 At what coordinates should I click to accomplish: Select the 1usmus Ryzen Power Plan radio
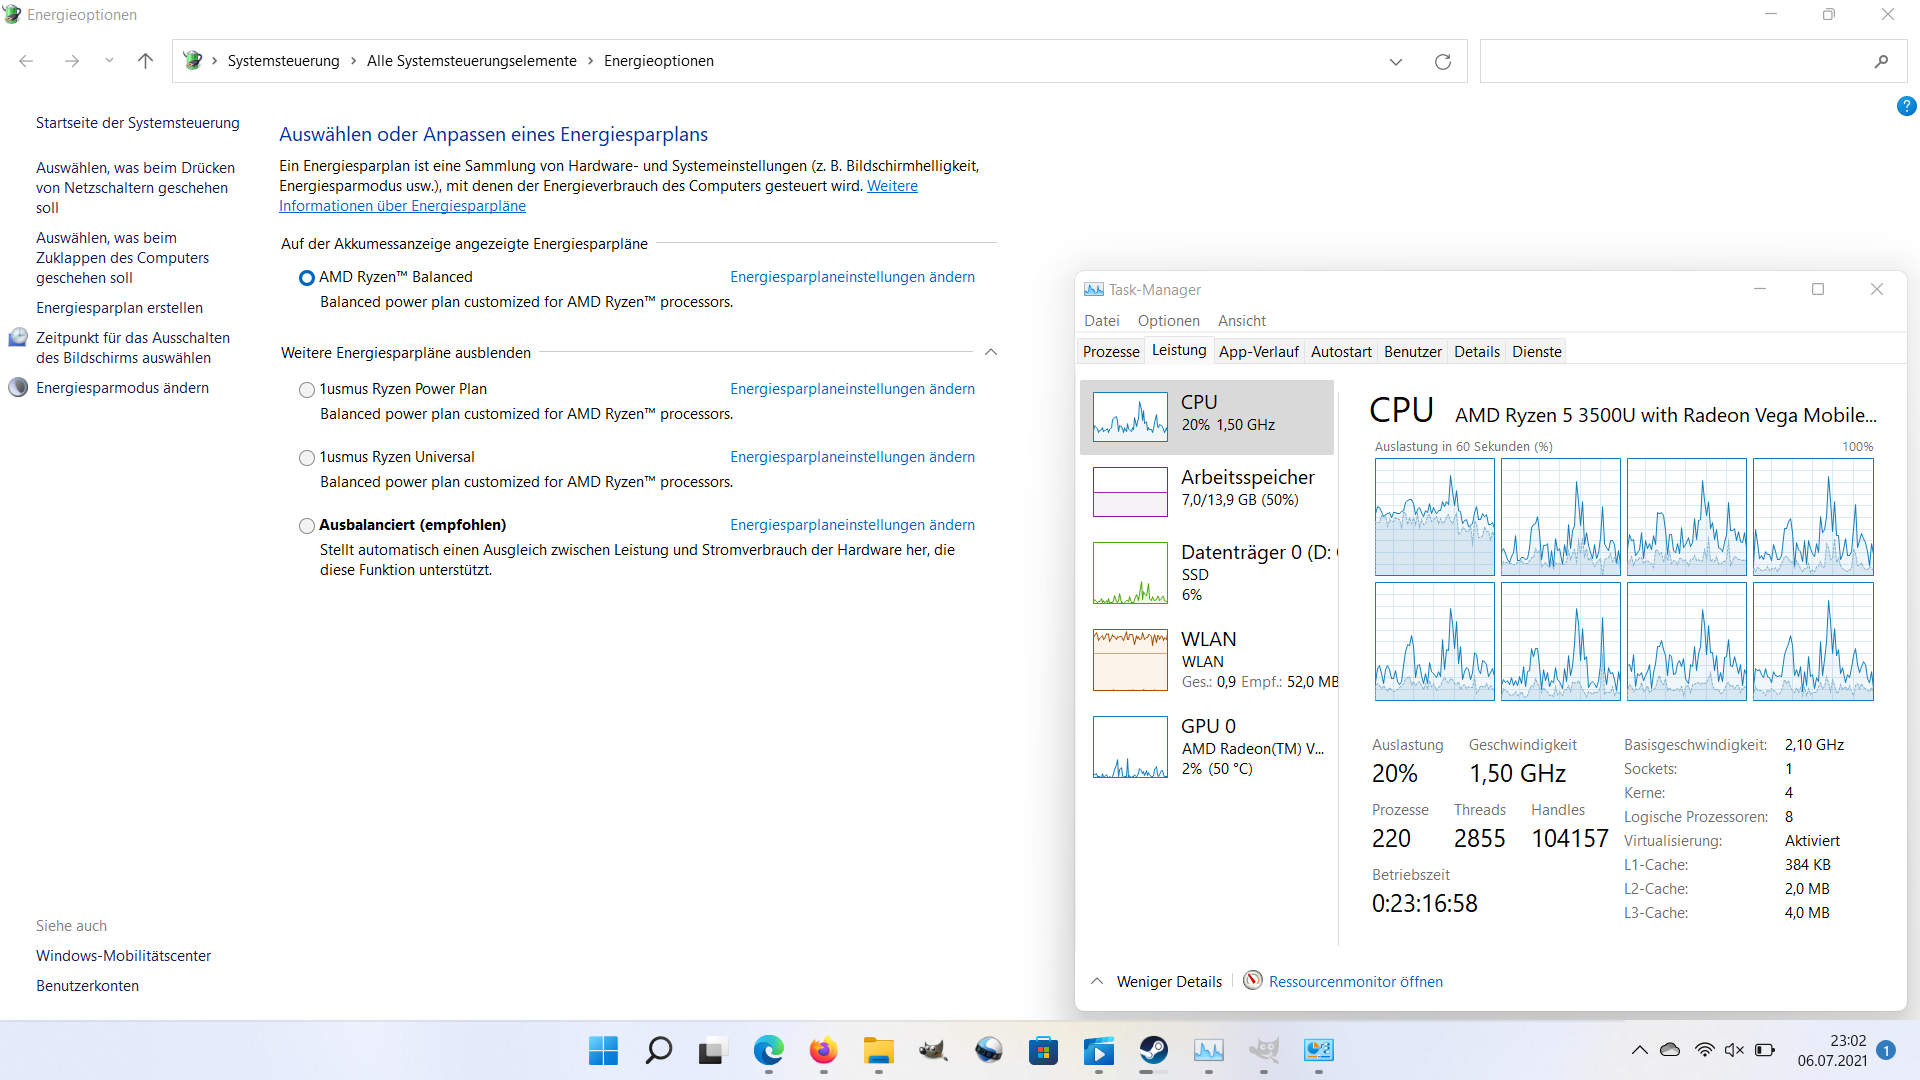[x=307, y=390]
